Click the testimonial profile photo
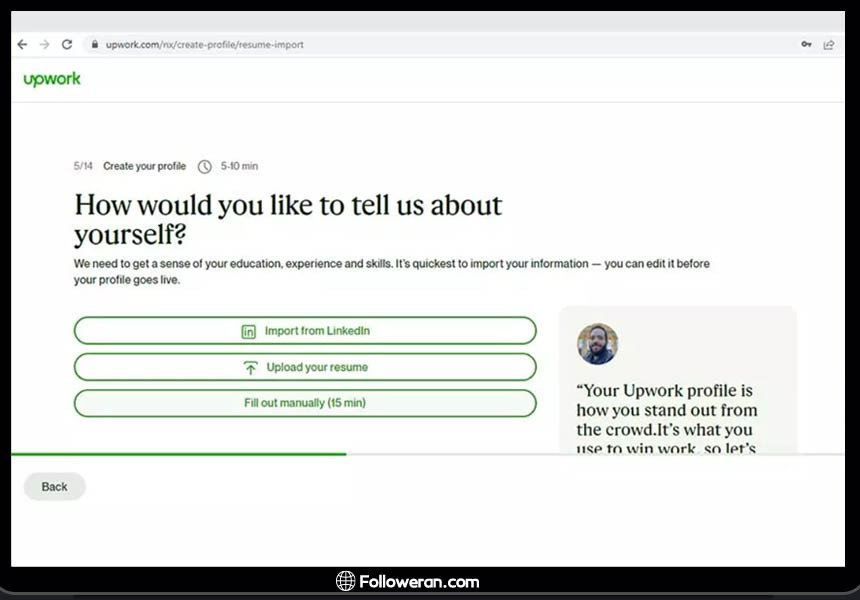The image size is (860, 600). click(x=597, y=344)
